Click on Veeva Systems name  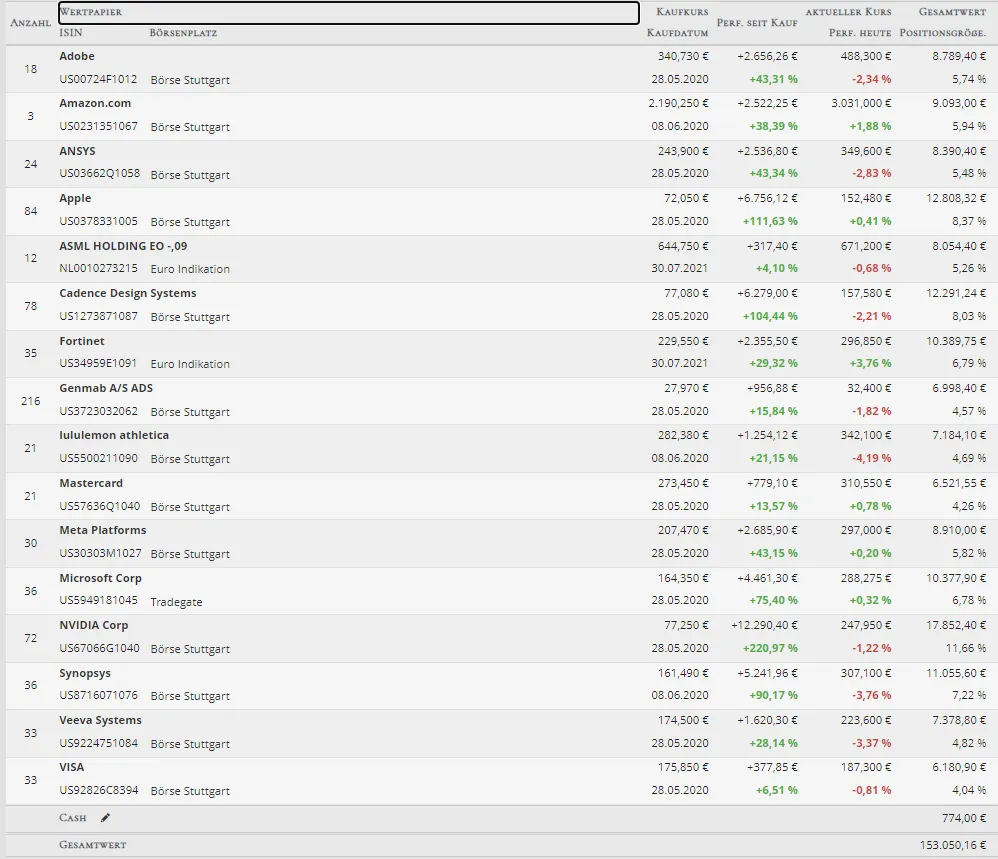(x=100, y=720)
